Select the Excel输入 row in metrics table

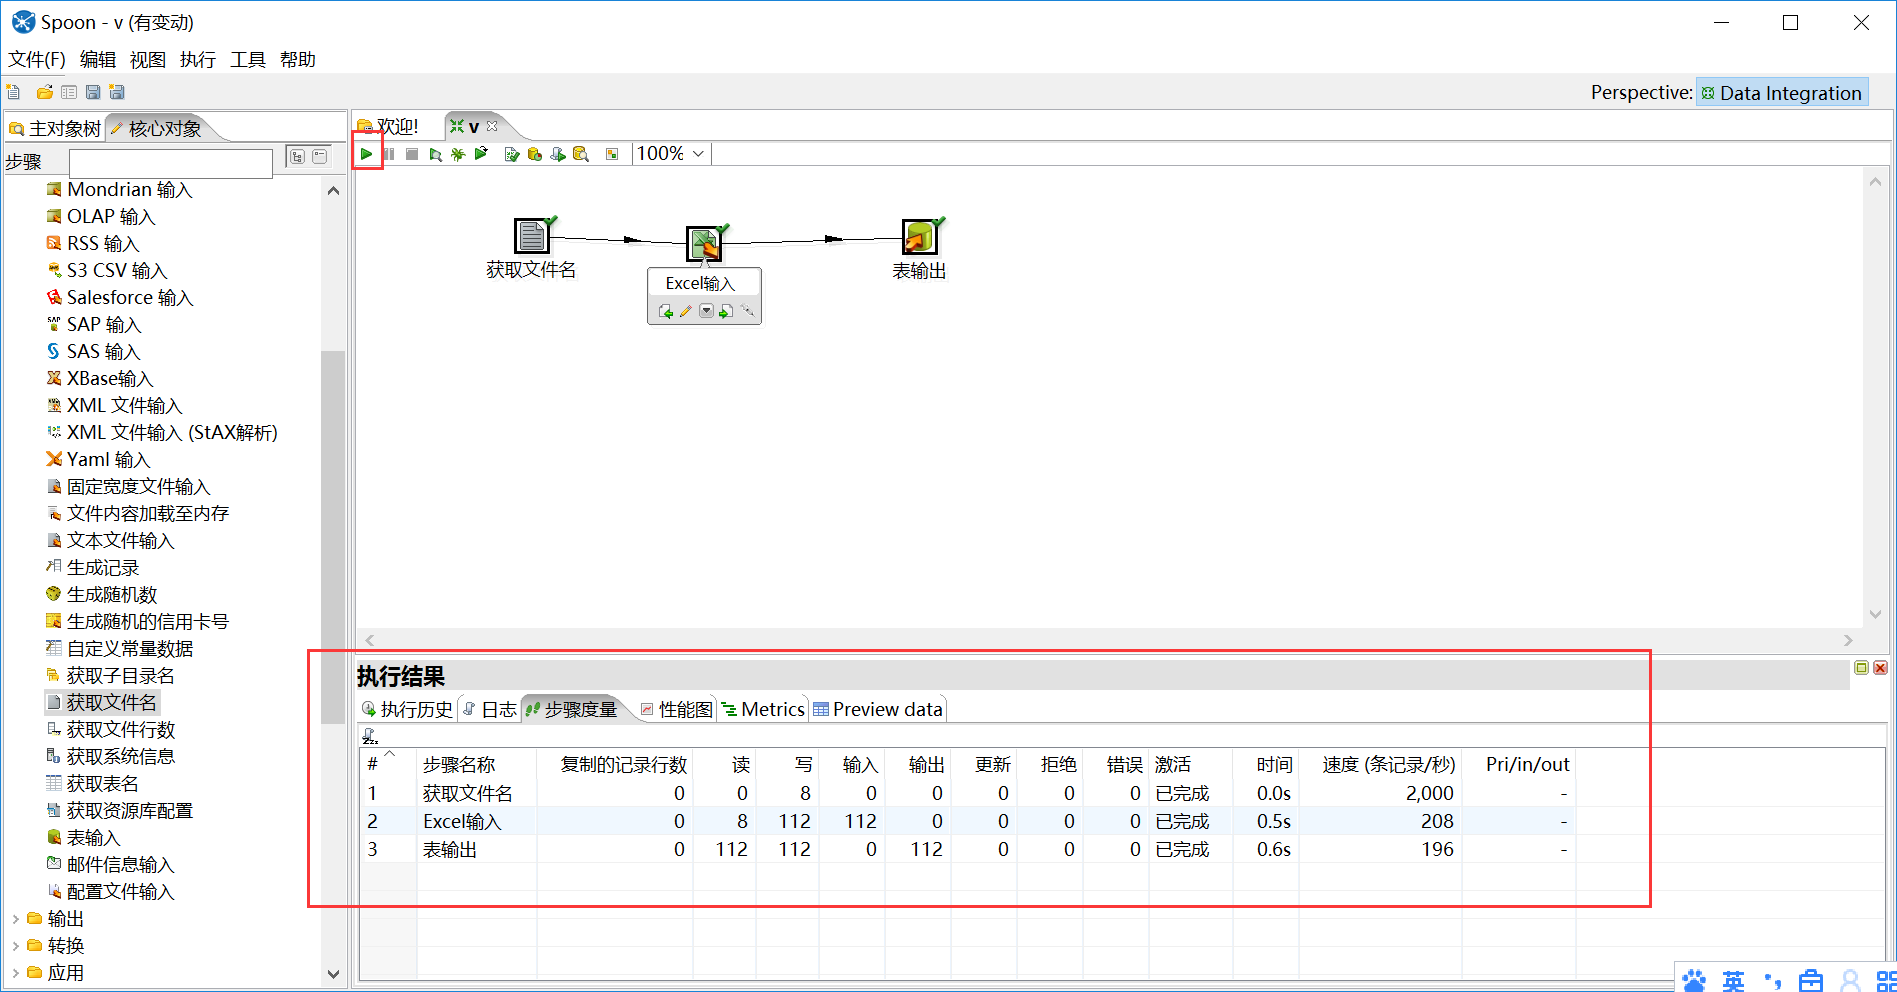pyautogui.click(x=967, y=821)
